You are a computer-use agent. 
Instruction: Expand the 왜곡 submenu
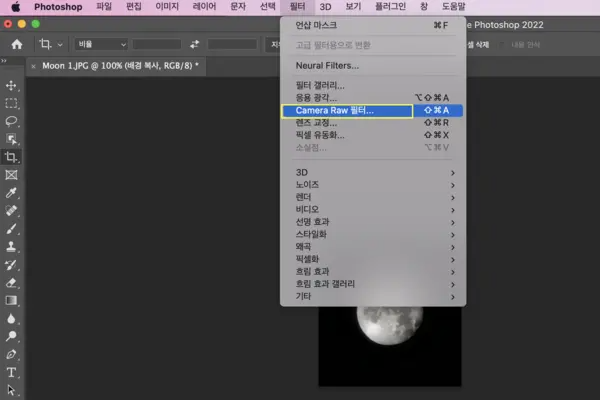coord(373,247)
